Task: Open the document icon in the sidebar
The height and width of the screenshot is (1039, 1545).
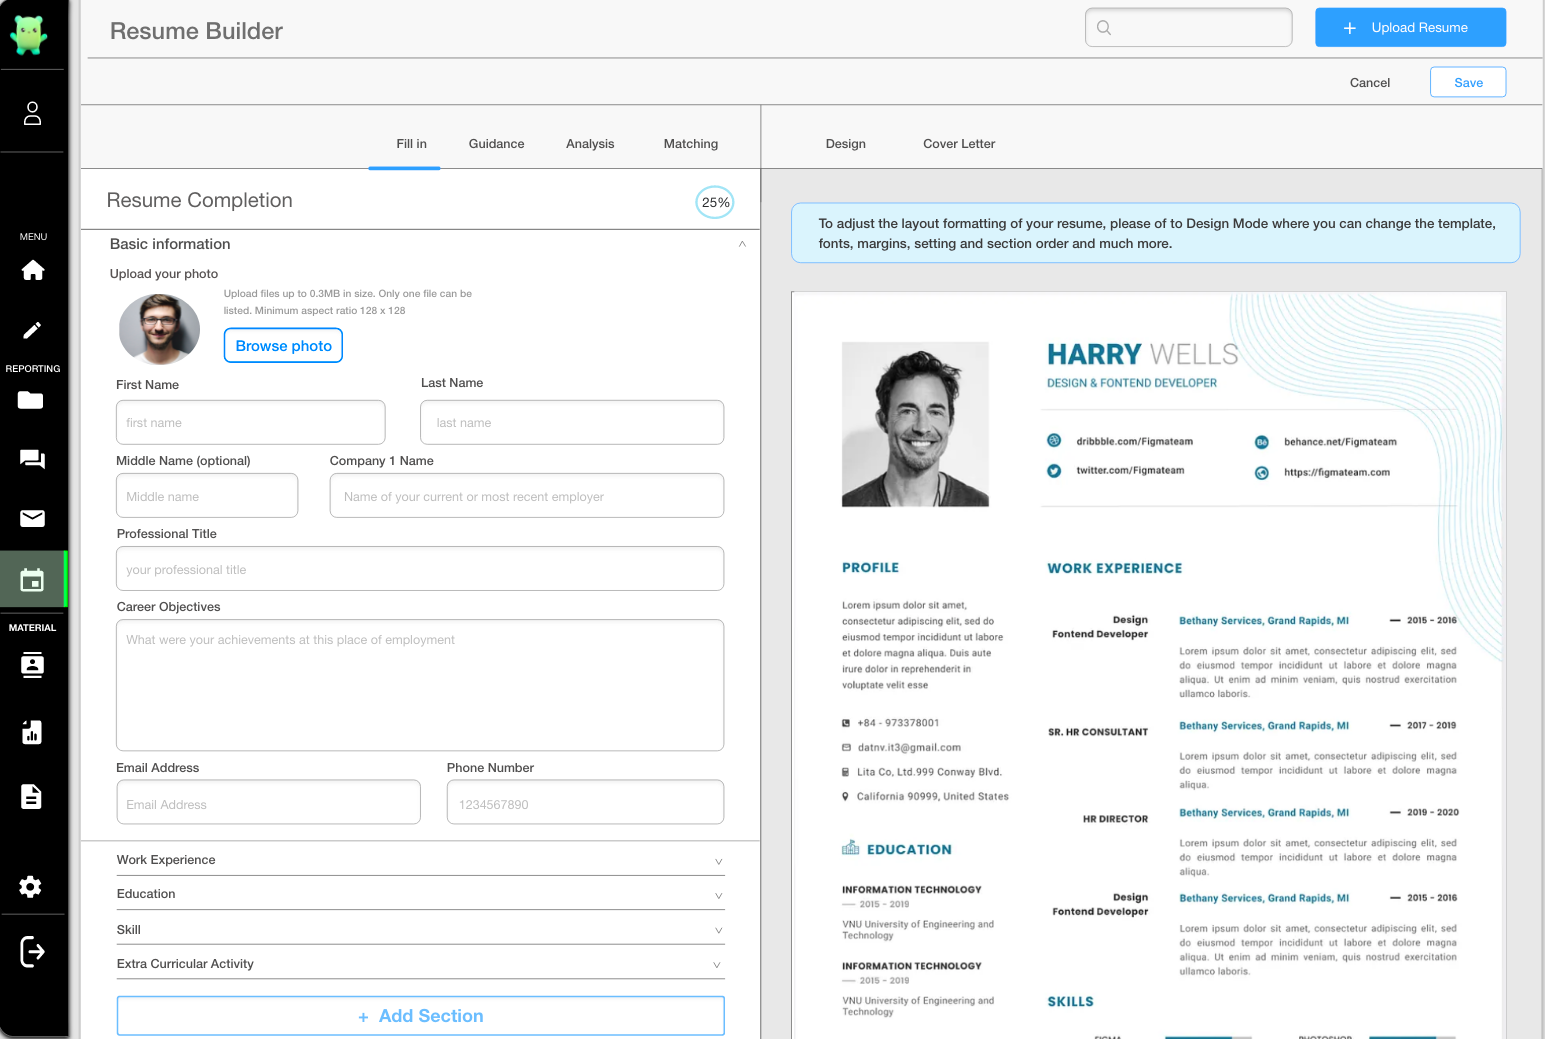Action: [31, 797]
